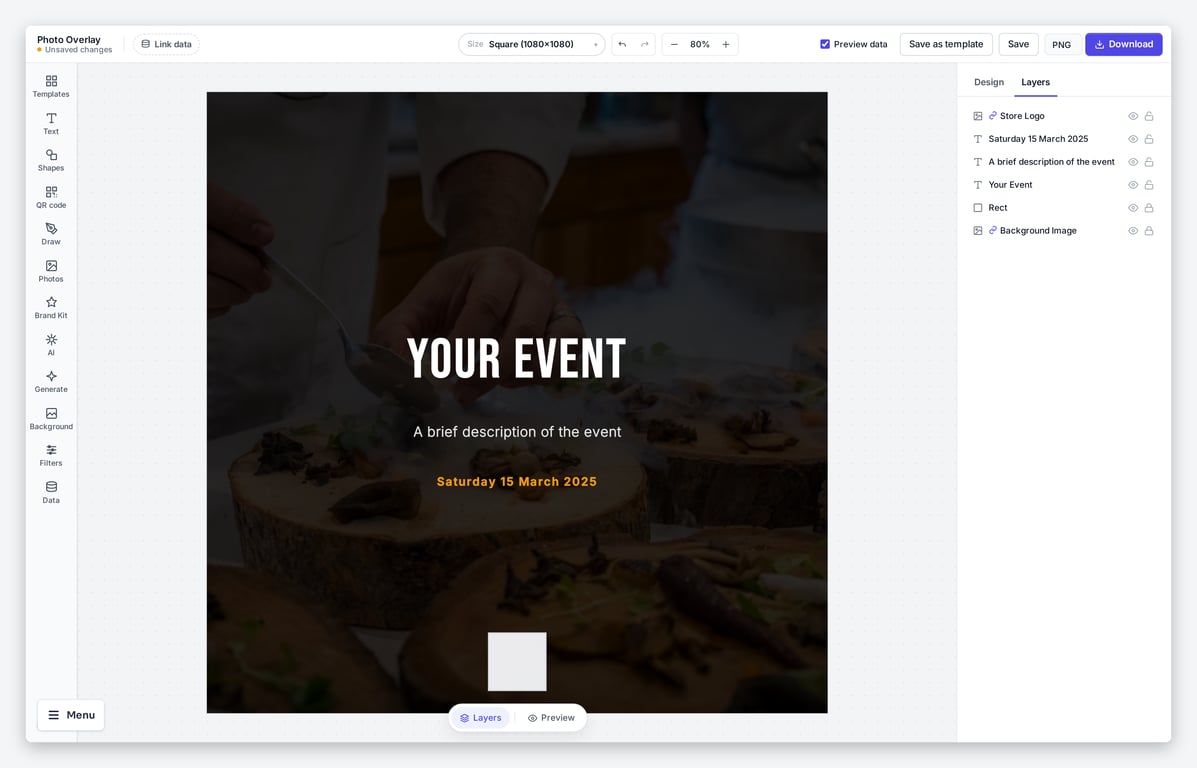Hide the Store Logo layer
Screen dimensions: 1197x768
coord(1133,116)
